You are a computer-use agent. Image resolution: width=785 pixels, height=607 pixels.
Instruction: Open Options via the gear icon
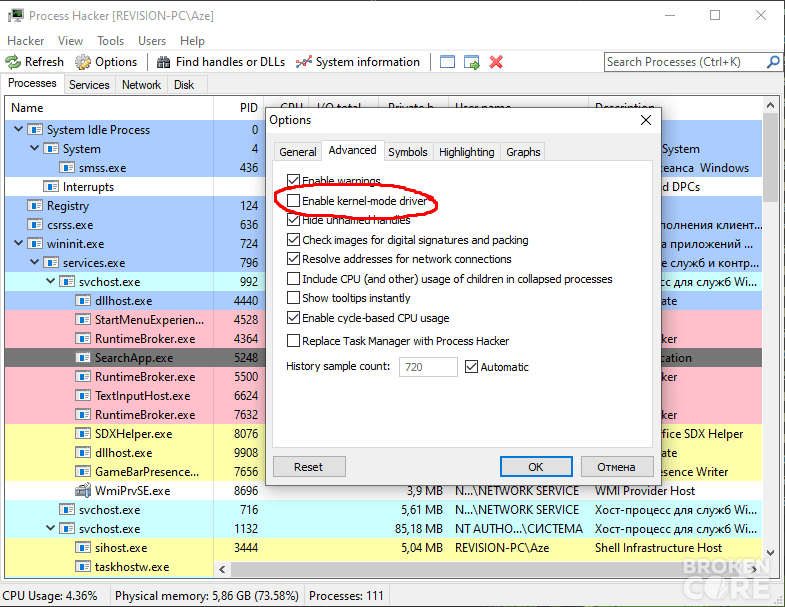83,62
